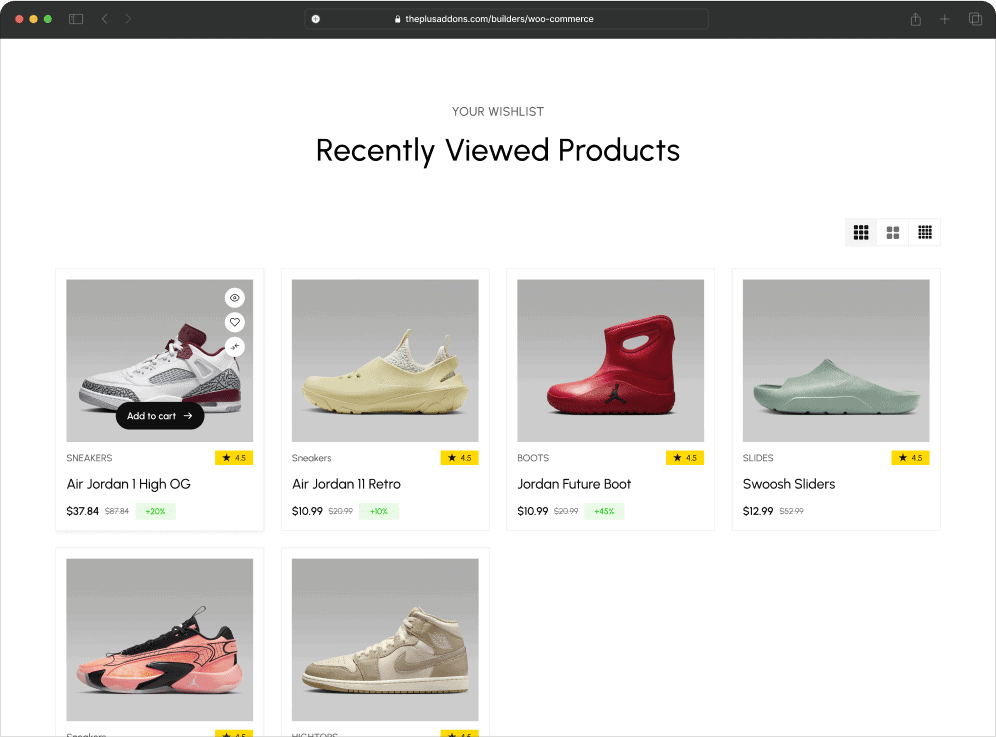996x737 pixels.
Task: Switch to 2x2 large grid view
Action: 893,232
